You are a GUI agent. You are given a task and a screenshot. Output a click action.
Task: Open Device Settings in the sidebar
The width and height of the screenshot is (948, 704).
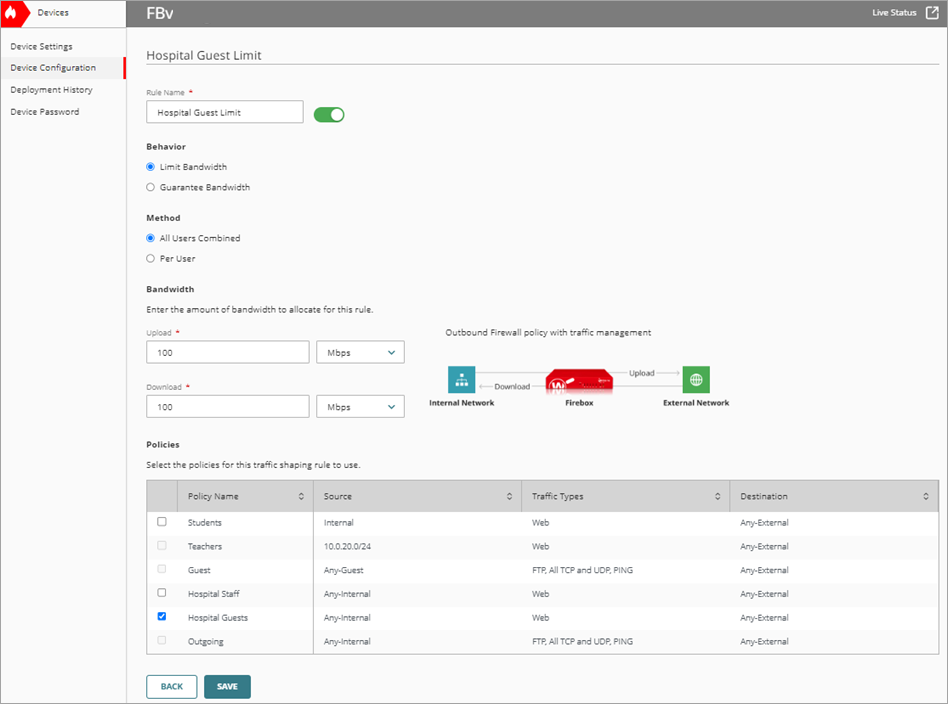(x=41, y=46)
